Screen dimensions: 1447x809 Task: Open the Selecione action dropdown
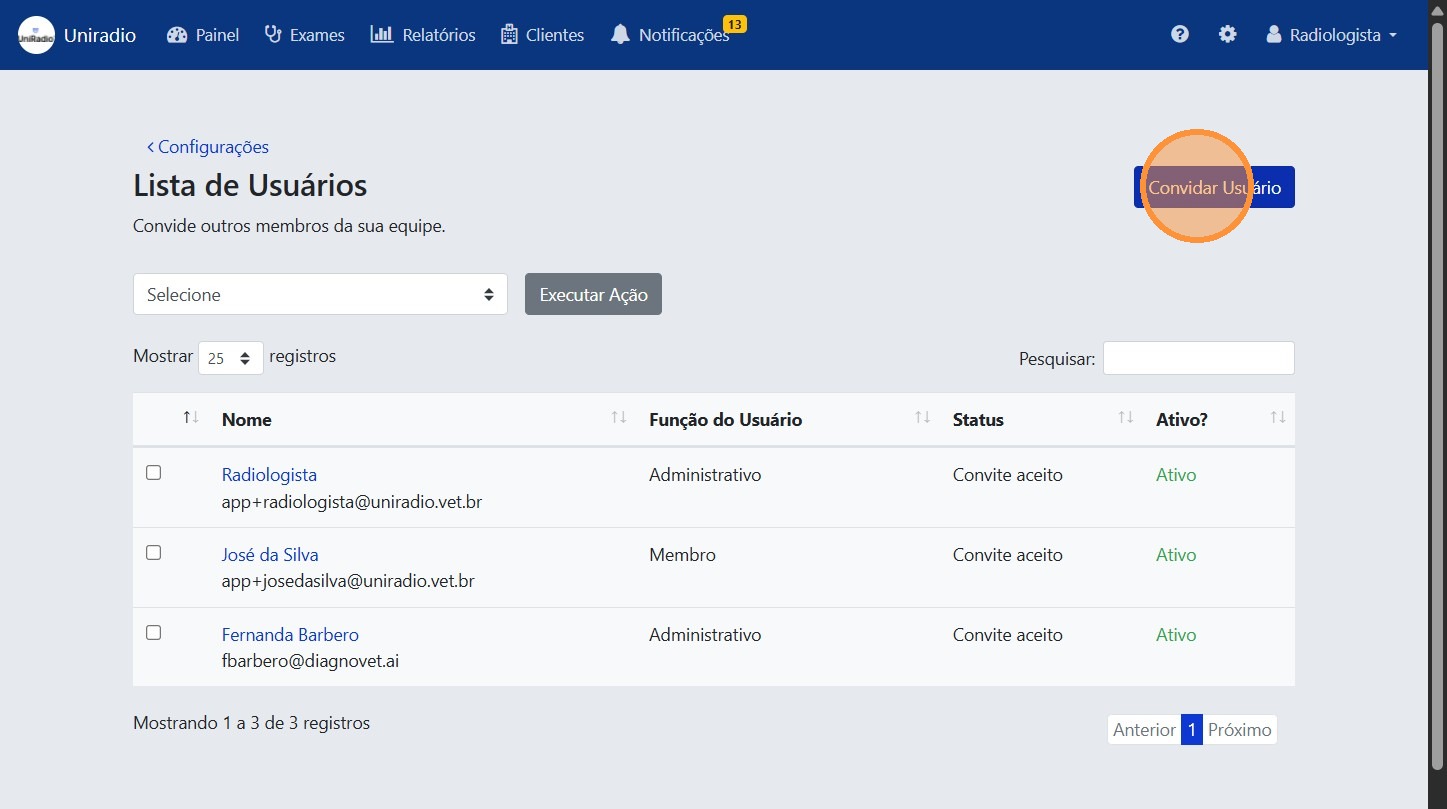point(319,294)
